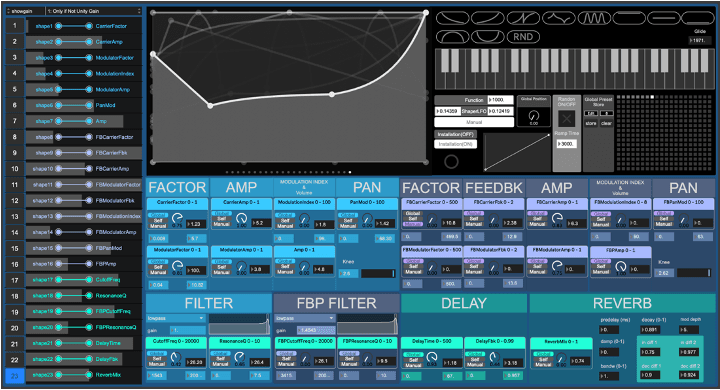Open the showgain dropdown

pyautogui.click(x=25, y=11)
